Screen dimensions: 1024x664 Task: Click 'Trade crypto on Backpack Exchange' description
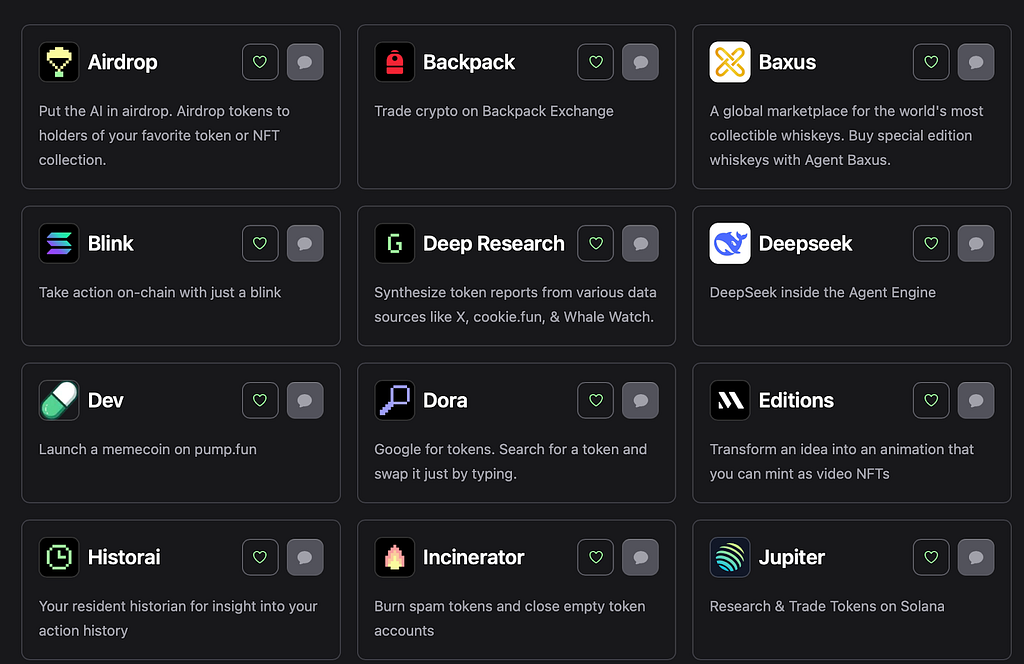coord(494,111)
